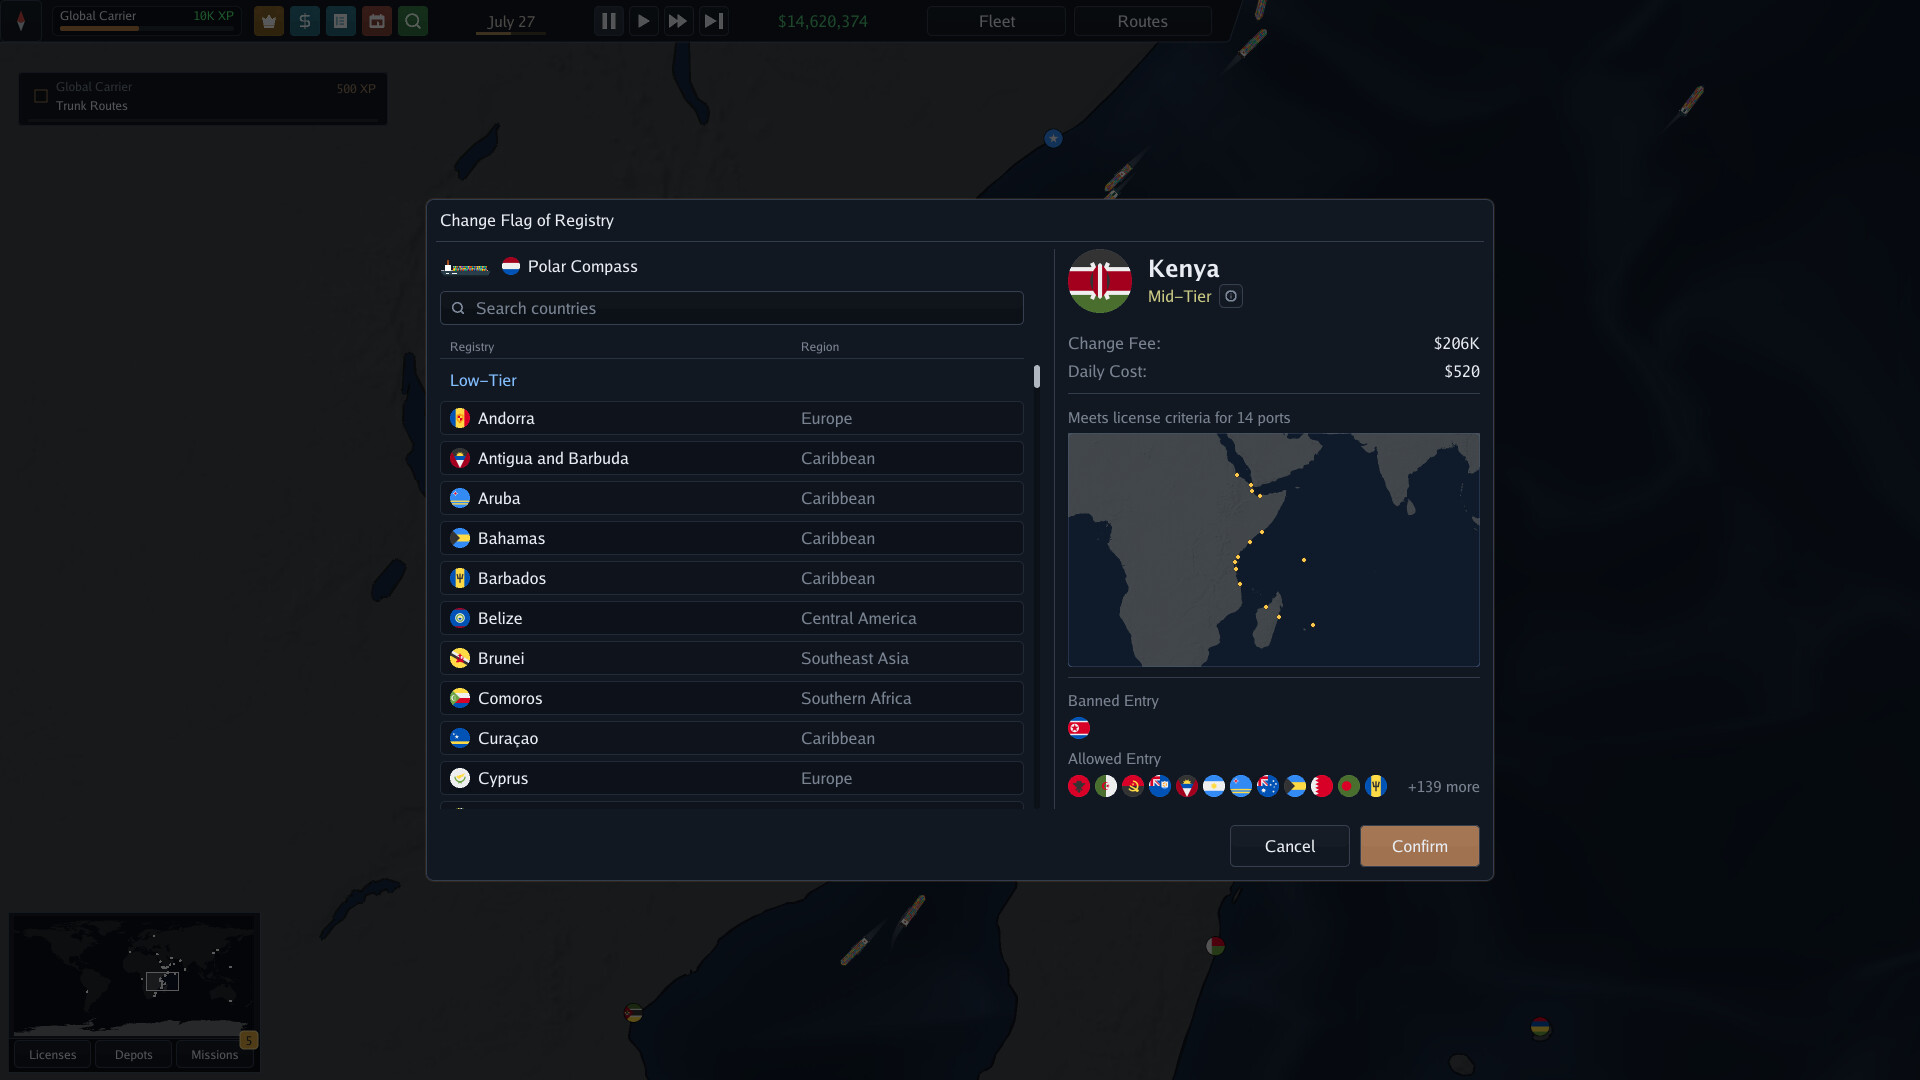Toggle Trunk Routes mission checkbox
Viewport: 1920px width, 1080px height.
point(41,96)
